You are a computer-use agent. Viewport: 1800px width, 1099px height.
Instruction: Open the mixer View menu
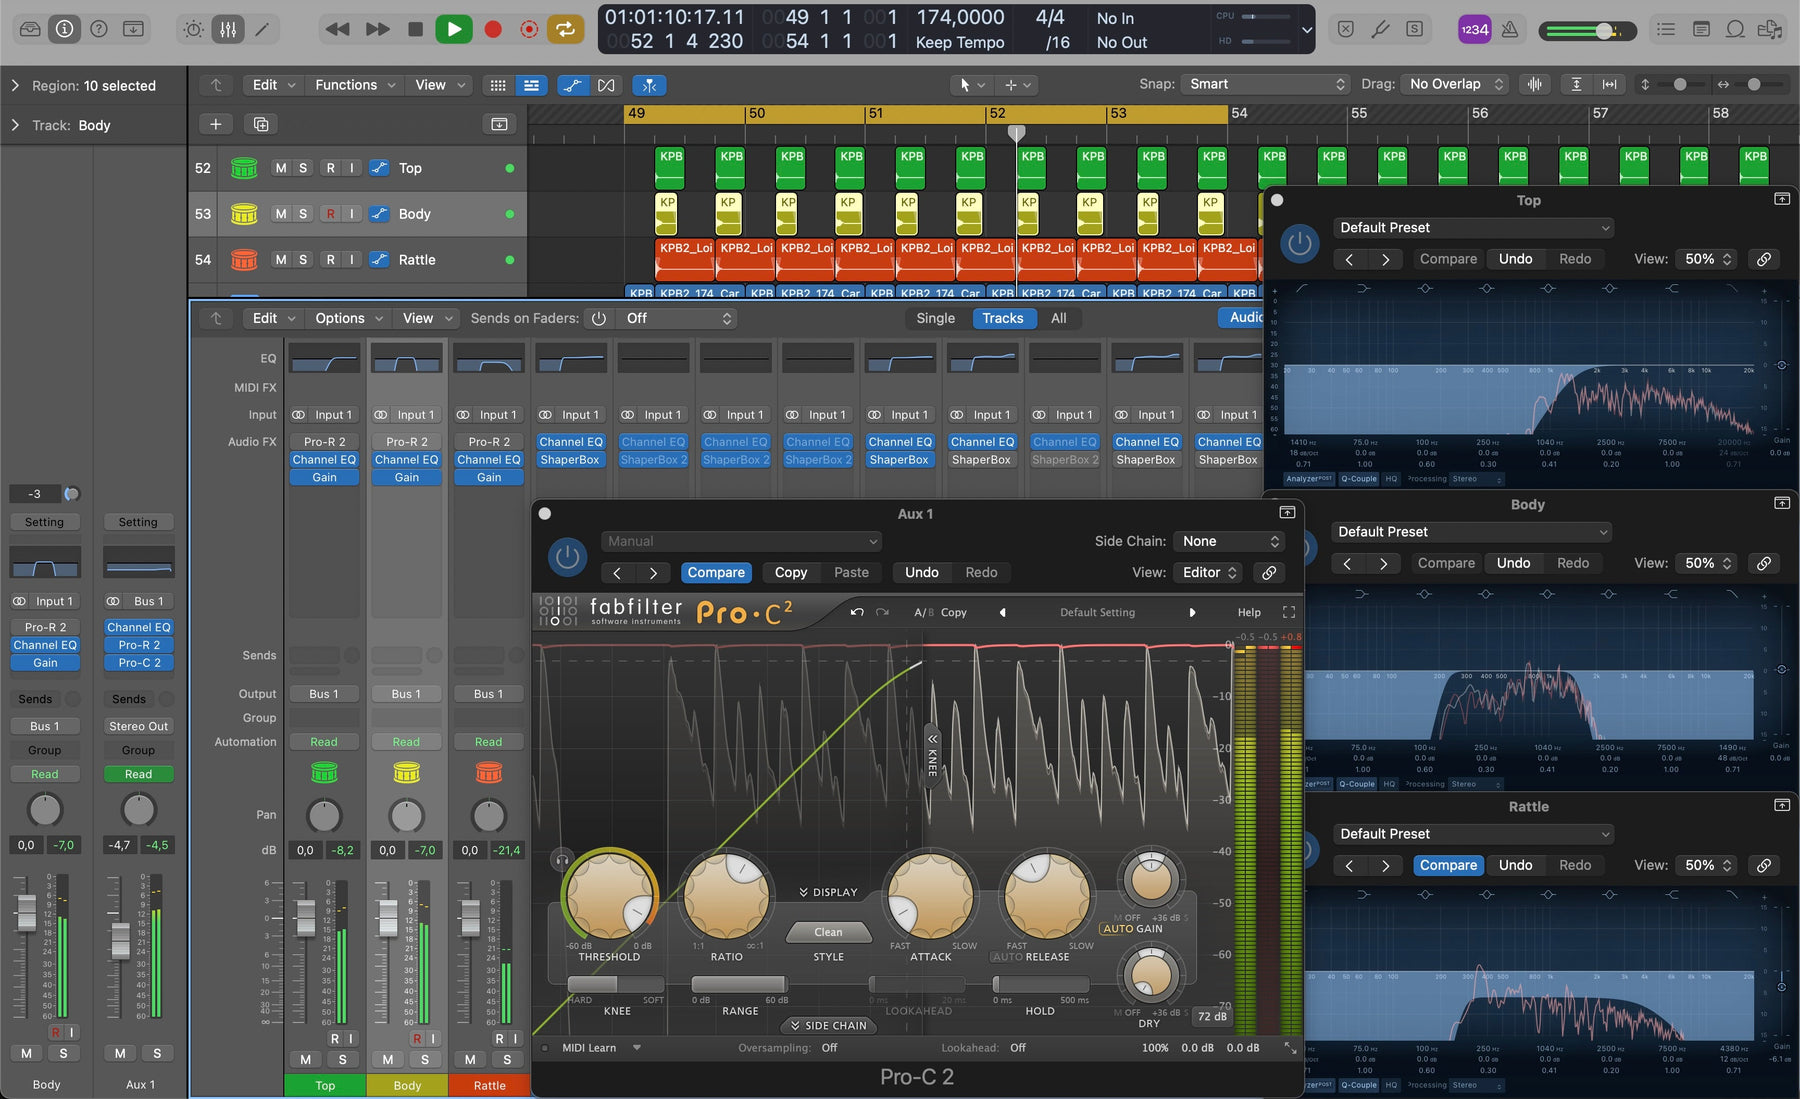(427, 318)
